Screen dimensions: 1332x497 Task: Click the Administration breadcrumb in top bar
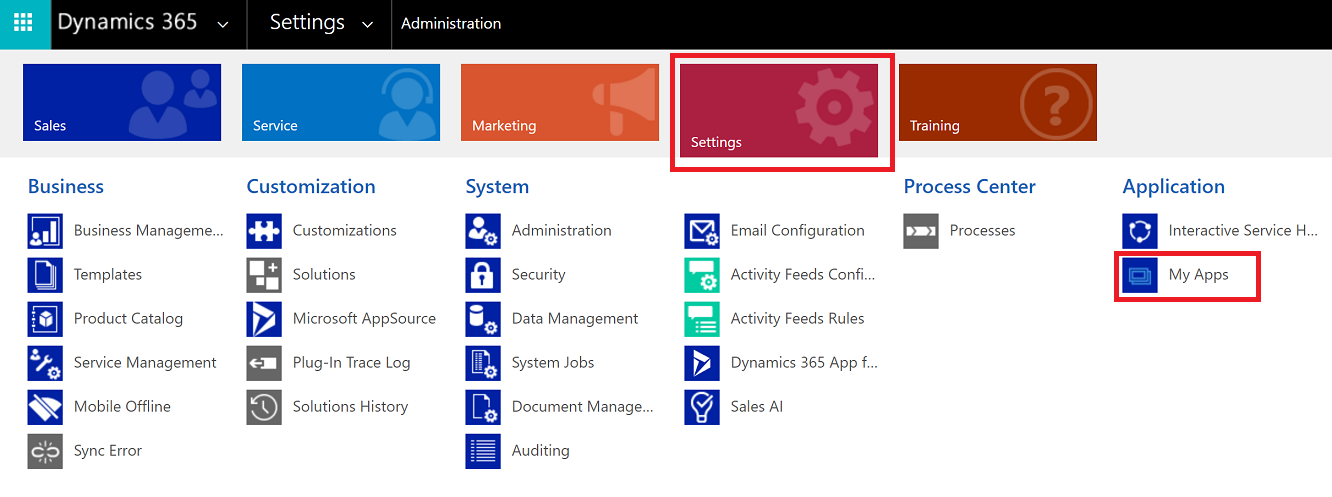[451, 24]
